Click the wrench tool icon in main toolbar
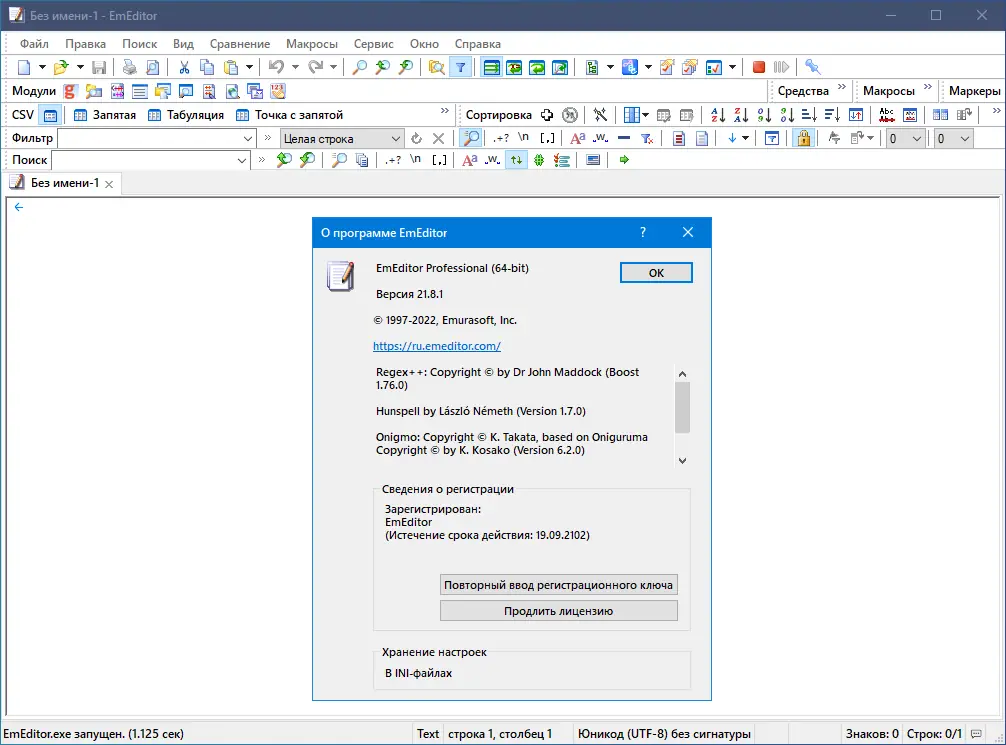1006x745 pixels. point(812,67)
